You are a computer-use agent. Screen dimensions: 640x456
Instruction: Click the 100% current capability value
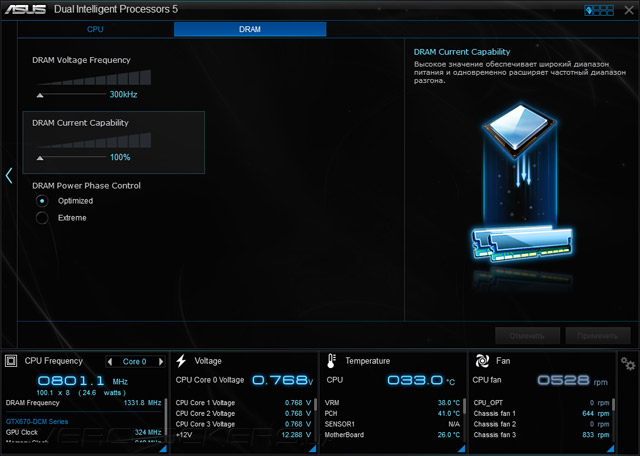pos(120,158)
